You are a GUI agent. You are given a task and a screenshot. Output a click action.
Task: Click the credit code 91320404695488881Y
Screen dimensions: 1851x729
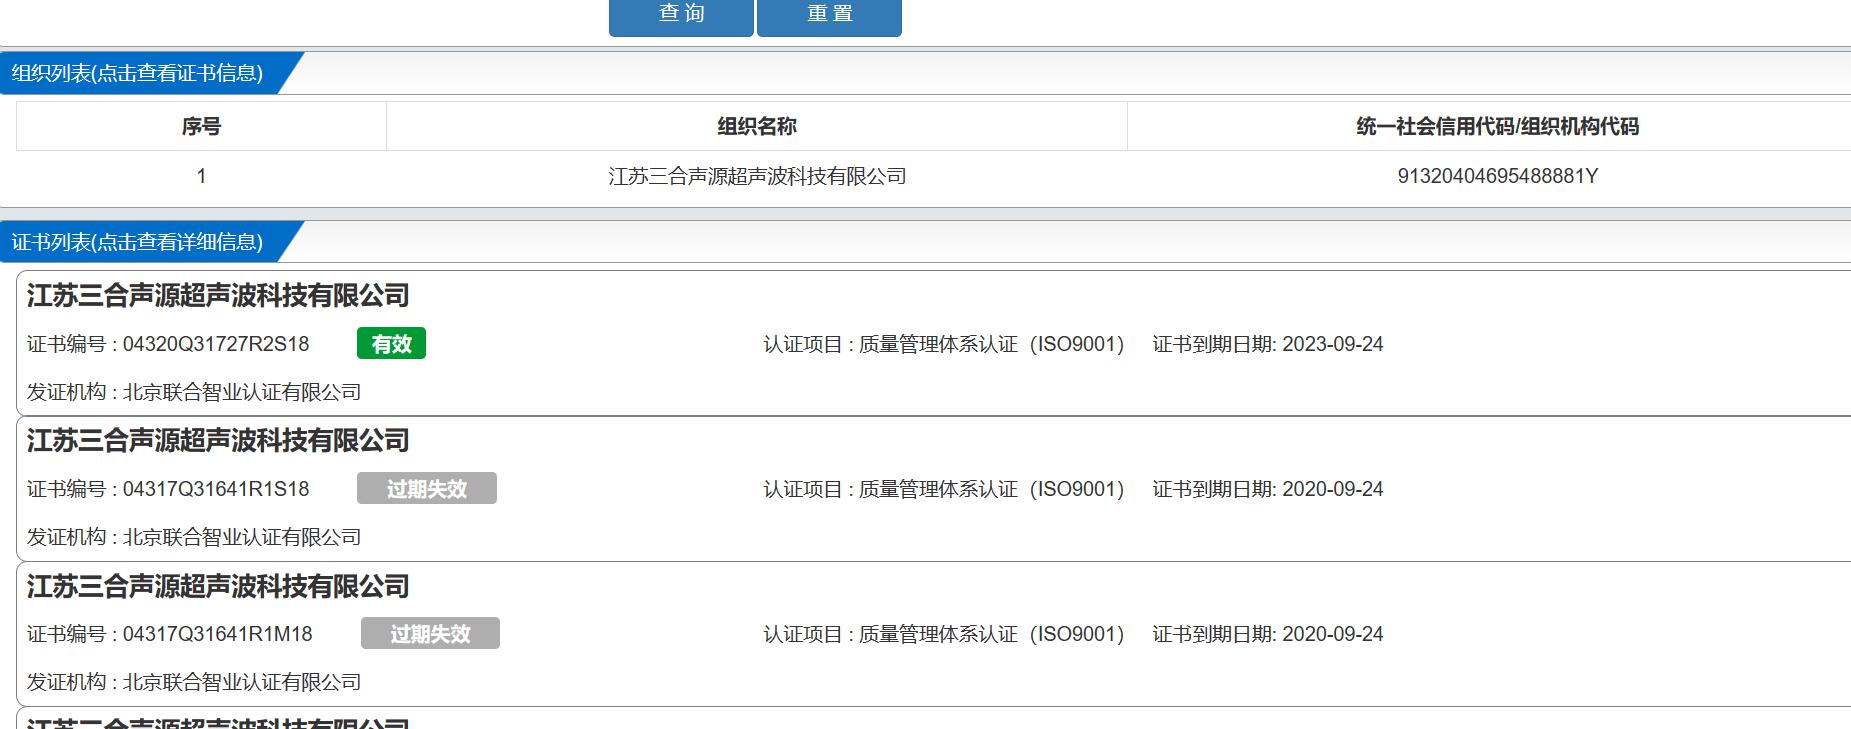[x=1497, y=176]
